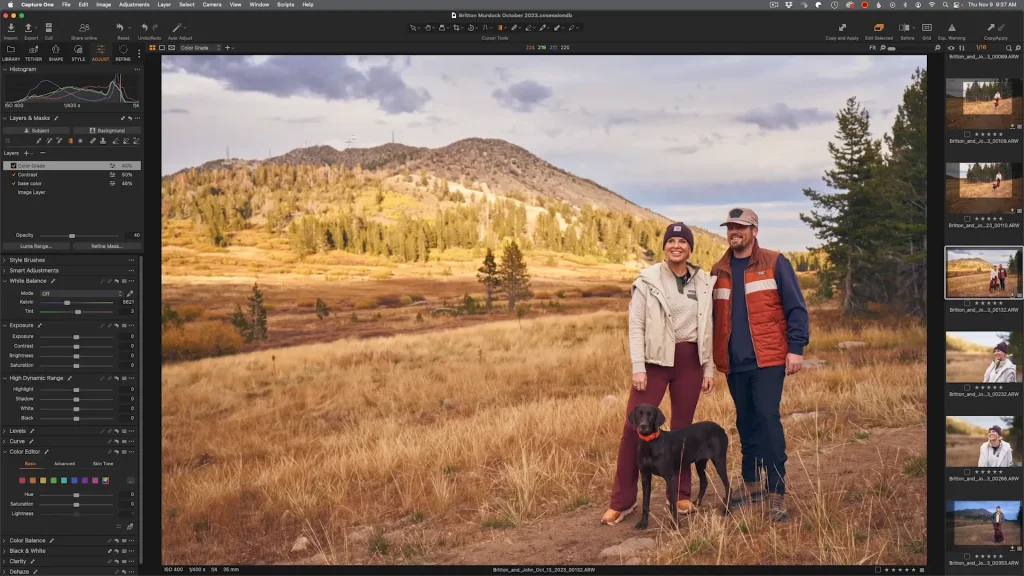1024x576 pixels.
Task: Open the Layer menu
Action: [164, 5]
